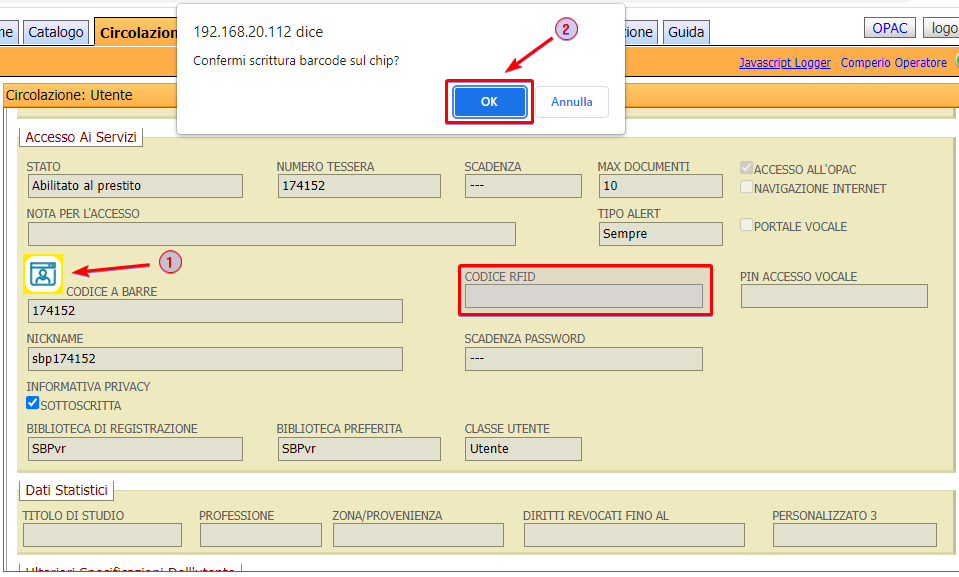Screen dimensions: 959x577
Task: Click the RFID card write icon
Action: tap(43, 273)
